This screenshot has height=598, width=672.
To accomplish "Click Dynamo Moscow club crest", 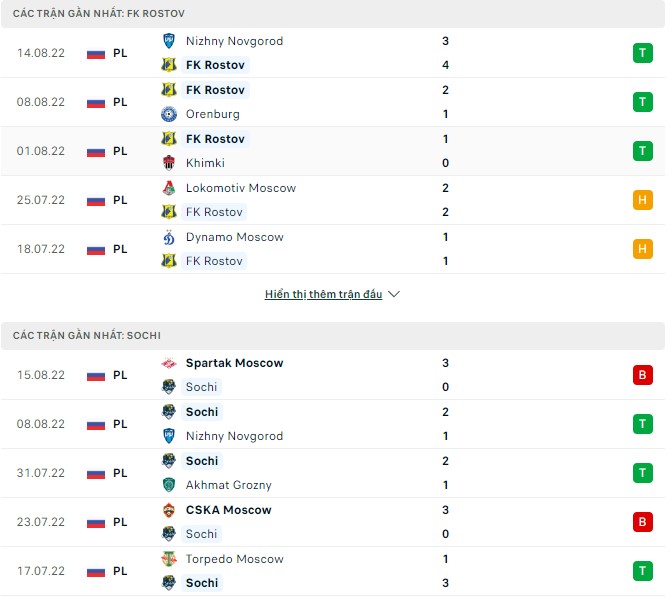I will click(x=169, y=237).
